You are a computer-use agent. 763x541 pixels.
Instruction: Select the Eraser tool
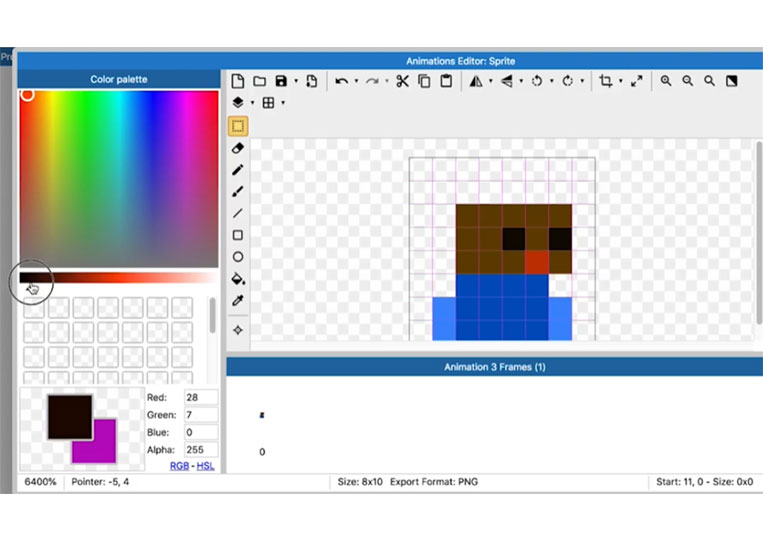coord(238,148)
